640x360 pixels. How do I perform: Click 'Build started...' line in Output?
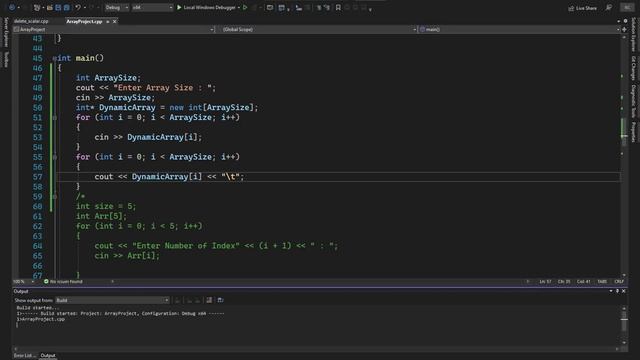[38, 308]
